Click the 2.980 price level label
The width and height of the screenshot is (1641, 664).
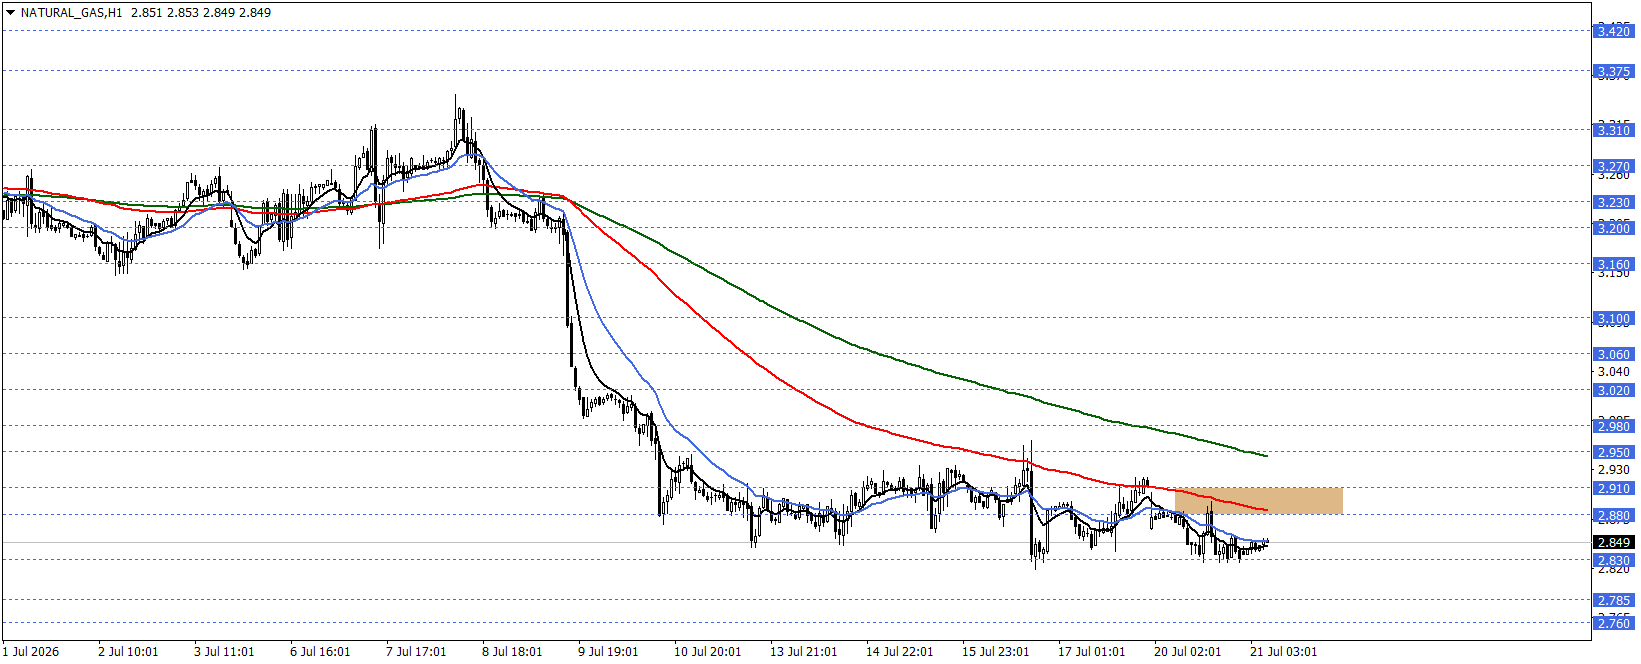coord(1613,426)
